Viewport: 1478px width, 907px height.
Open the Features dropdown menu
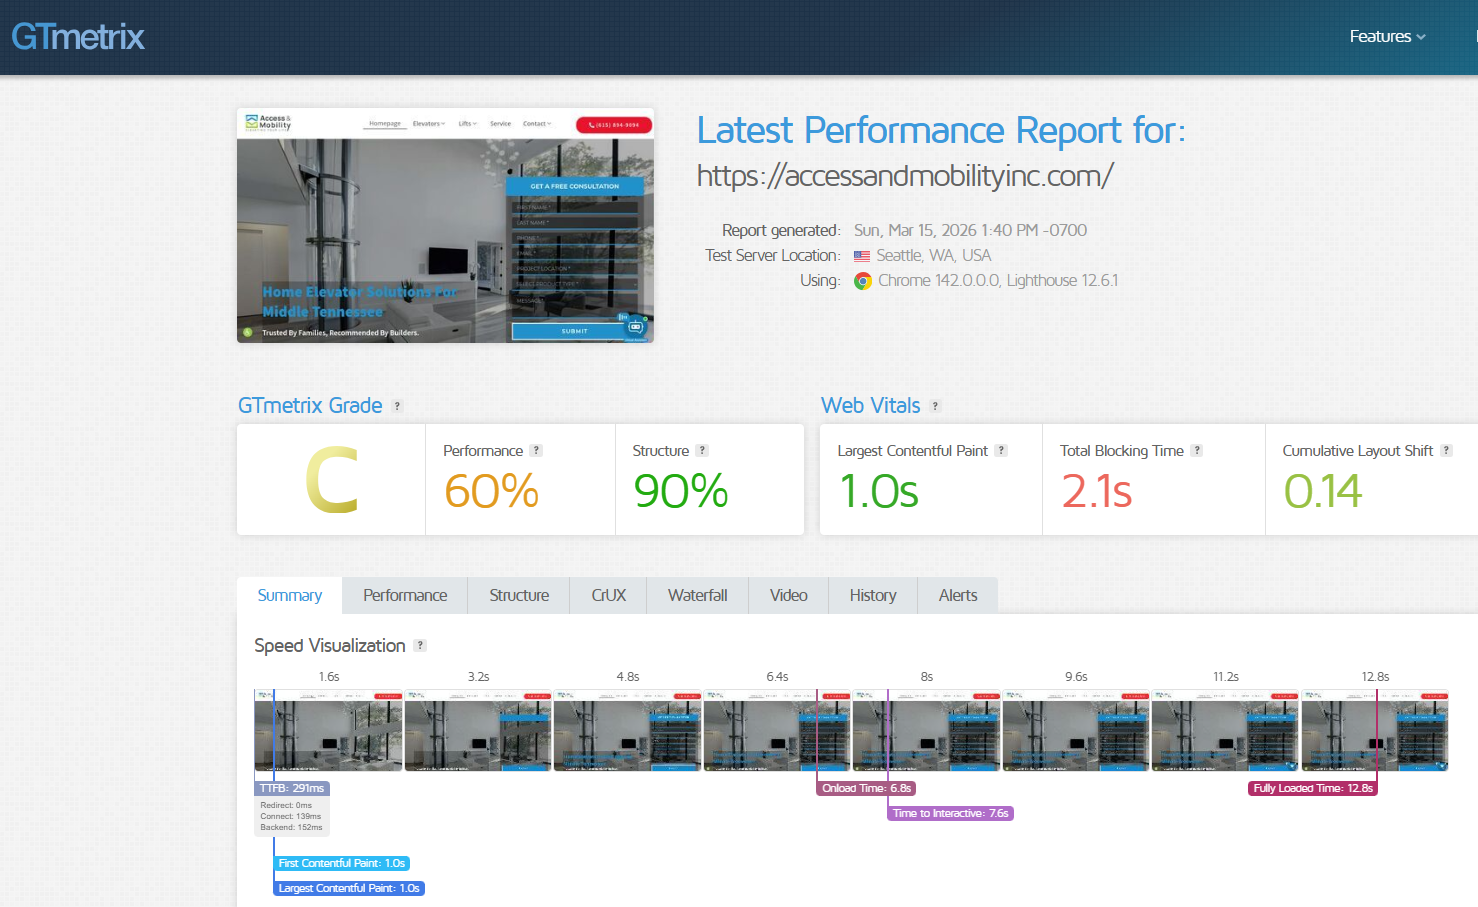coord(1387,37)
